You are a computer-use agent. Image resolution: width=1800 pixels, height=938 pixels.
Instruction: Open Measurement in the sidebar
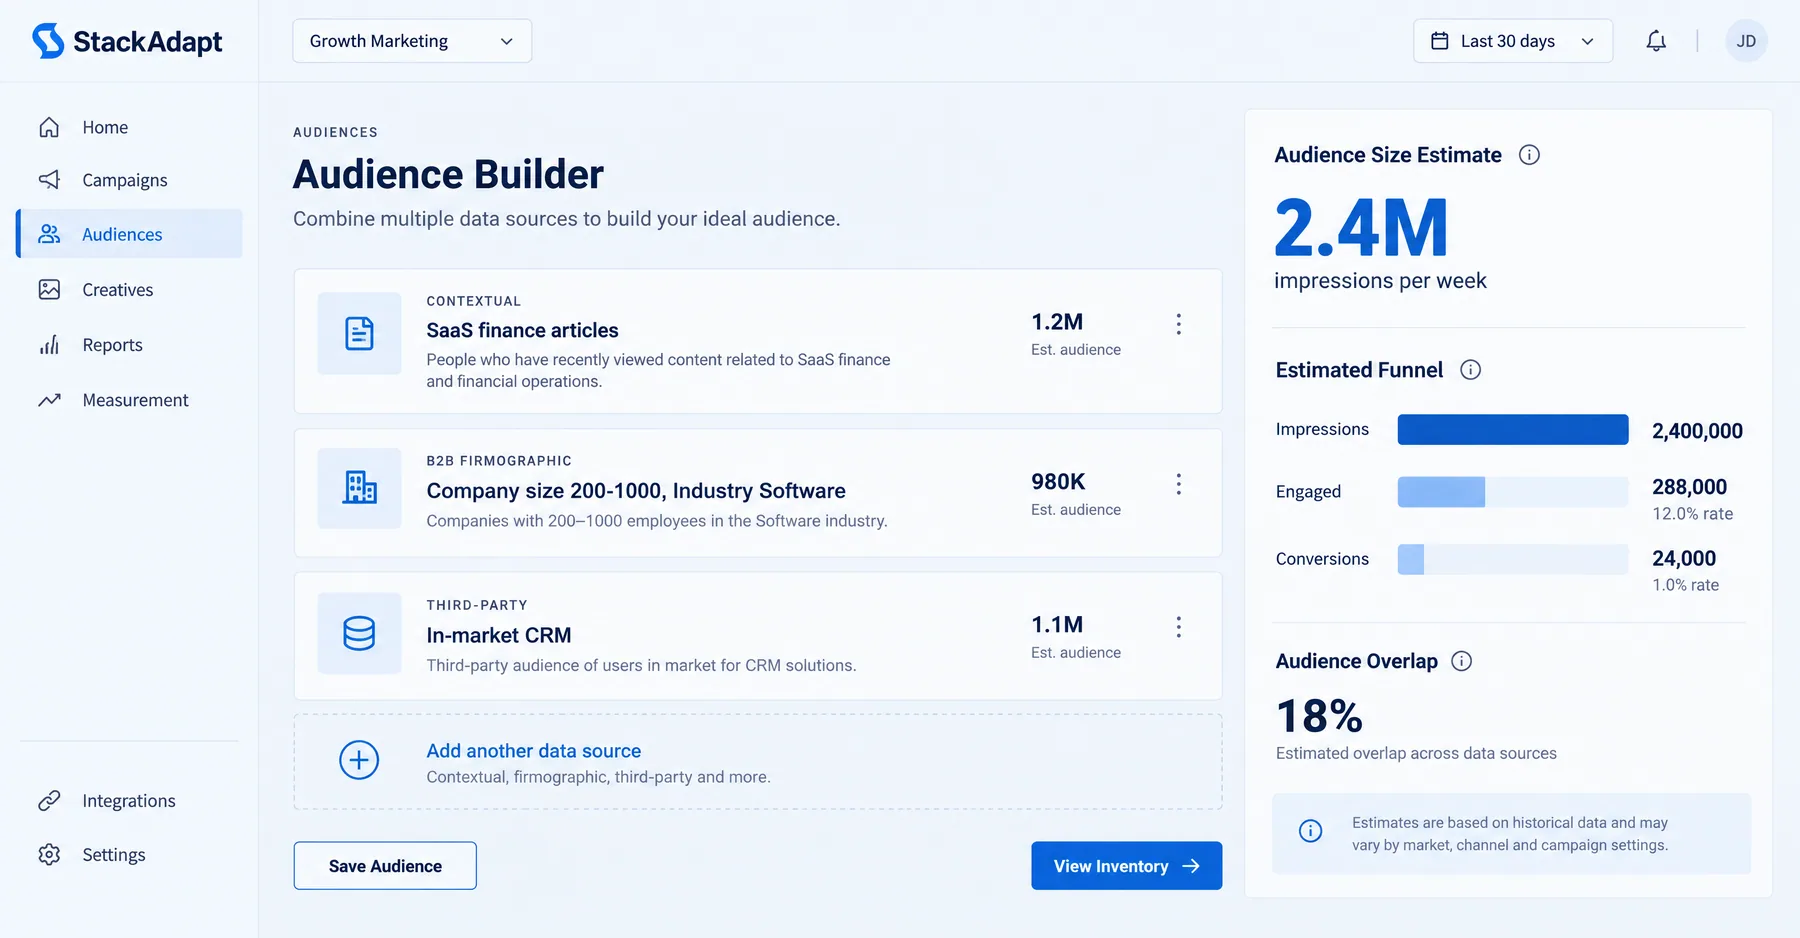pos(129,400)
